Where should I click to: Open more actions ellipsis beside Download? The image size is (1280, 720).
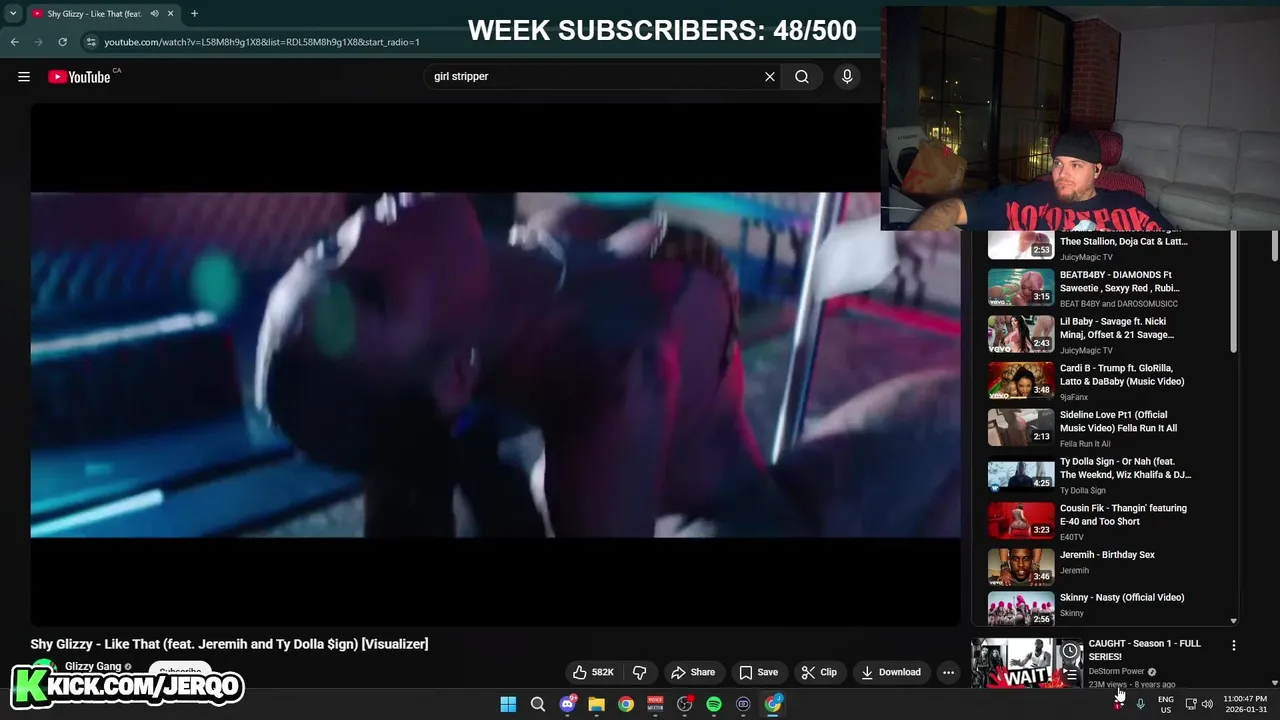[948, 672]
